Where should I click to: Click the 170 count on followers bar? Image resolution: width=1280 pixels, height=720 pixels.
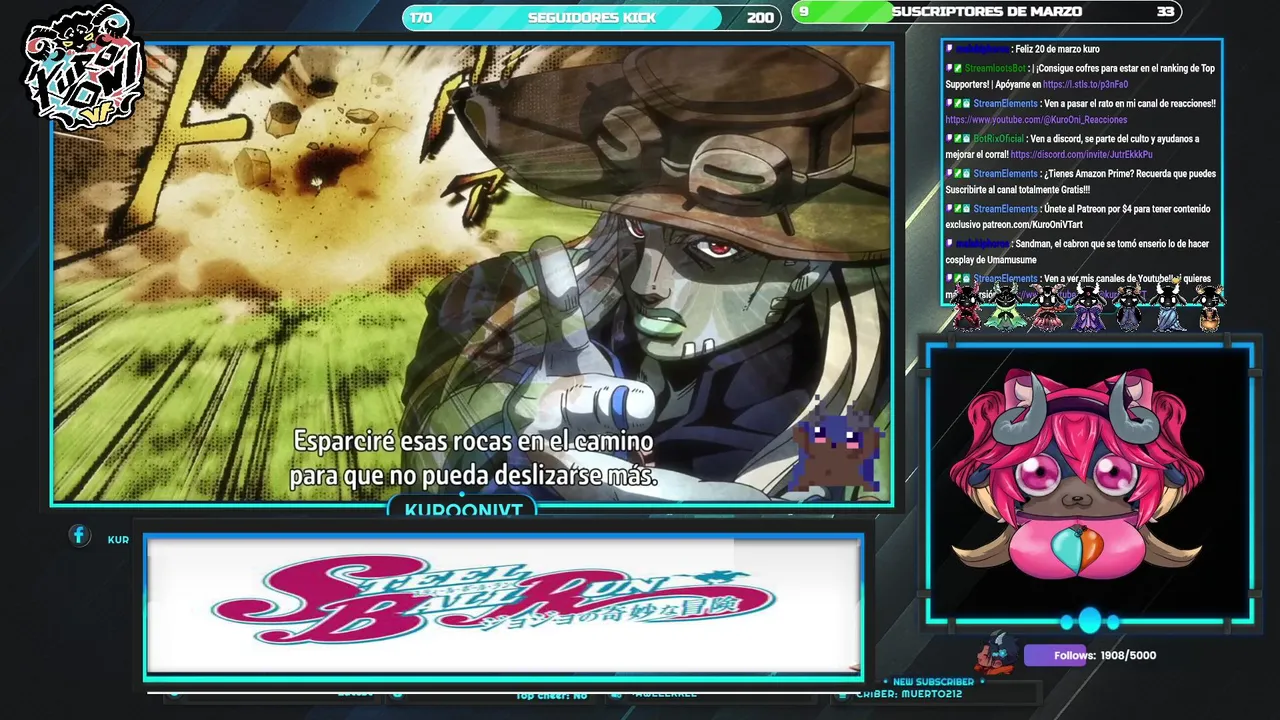(421, 17)
